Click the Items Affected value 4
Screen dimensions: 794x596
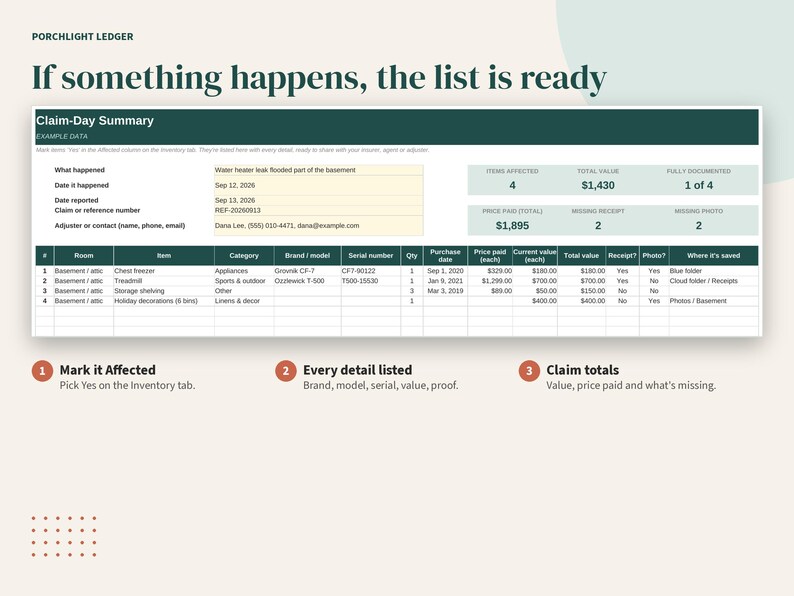pyautogui.click(x=512, y=185)
